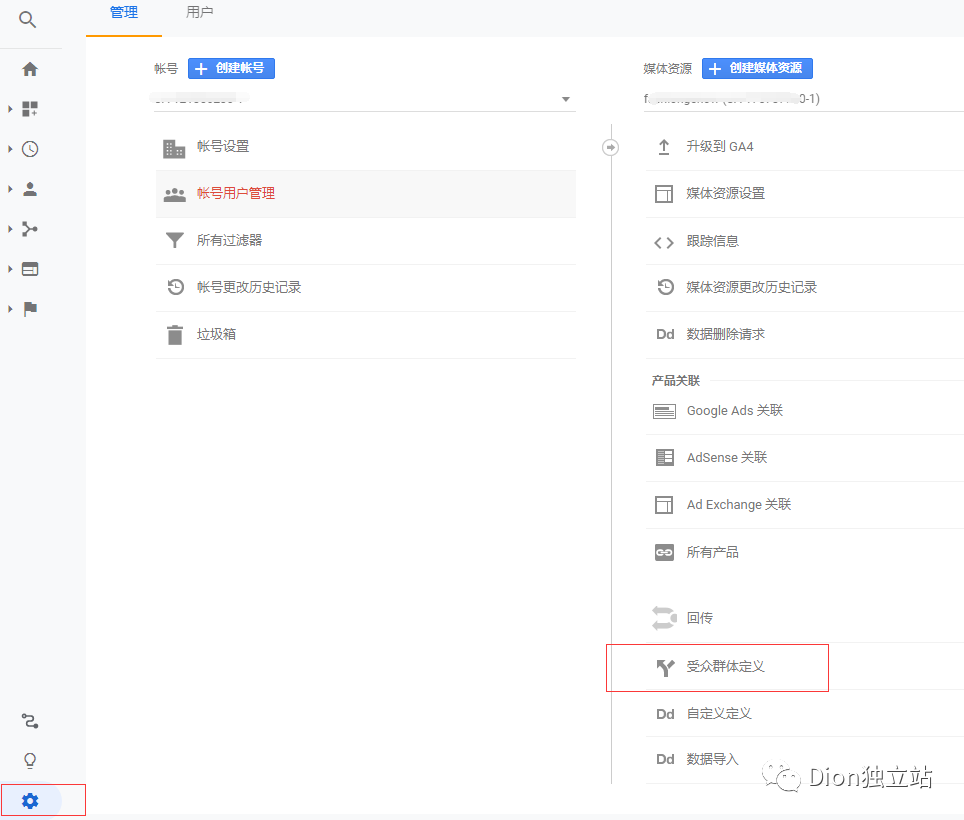Image resolution: width=964 pixels, height=820 pixels.
Task: Click the audience person icon in sidebar
Action: (30, 189)
